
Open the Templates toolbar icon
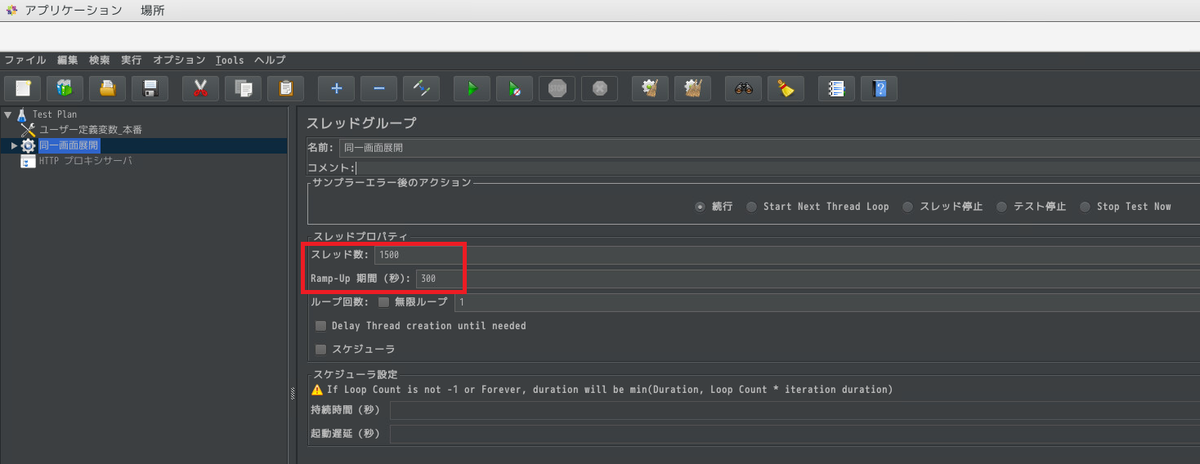[x=65, y=88]
